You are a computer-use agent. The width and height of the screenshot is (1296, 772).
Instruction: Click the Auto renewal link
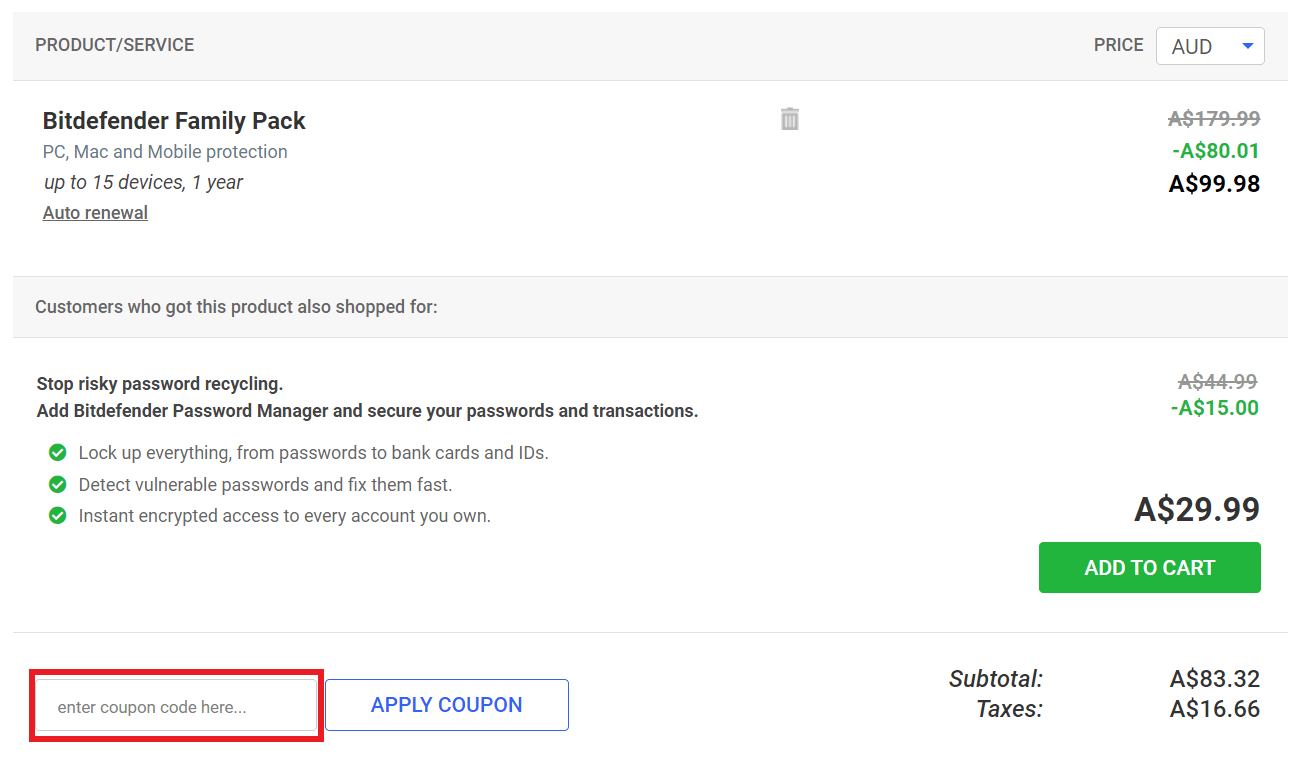[95, 213]
